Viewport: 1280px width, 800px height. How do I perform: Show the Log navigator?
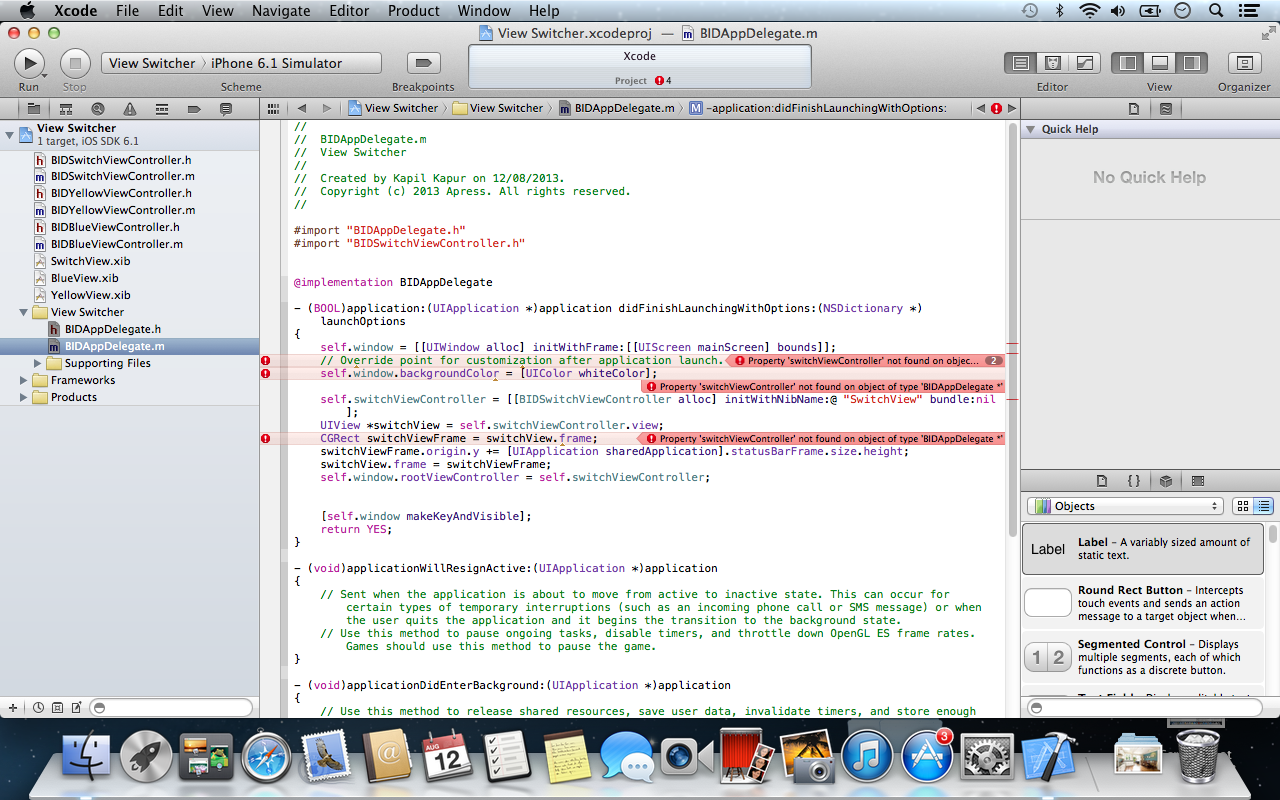[226, 108]
